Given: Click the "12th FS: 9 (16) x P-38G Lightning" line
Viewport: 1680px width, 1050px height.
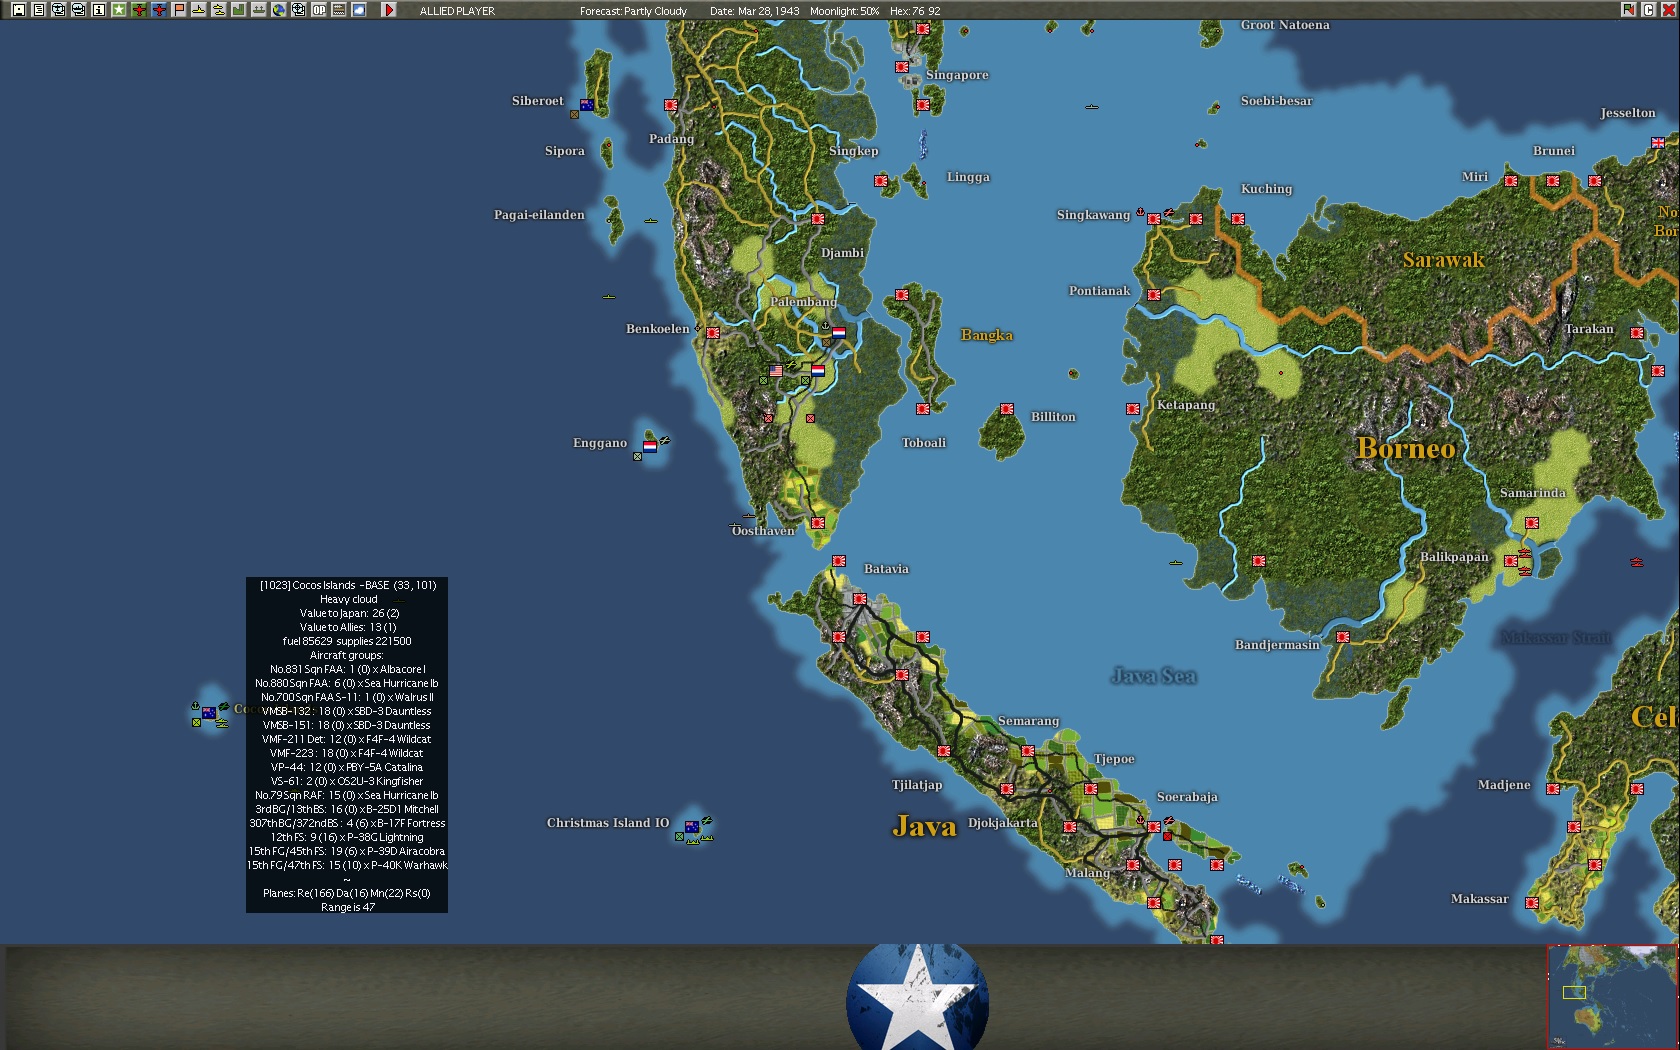Looking at the screenshot, I should (347, 837).
